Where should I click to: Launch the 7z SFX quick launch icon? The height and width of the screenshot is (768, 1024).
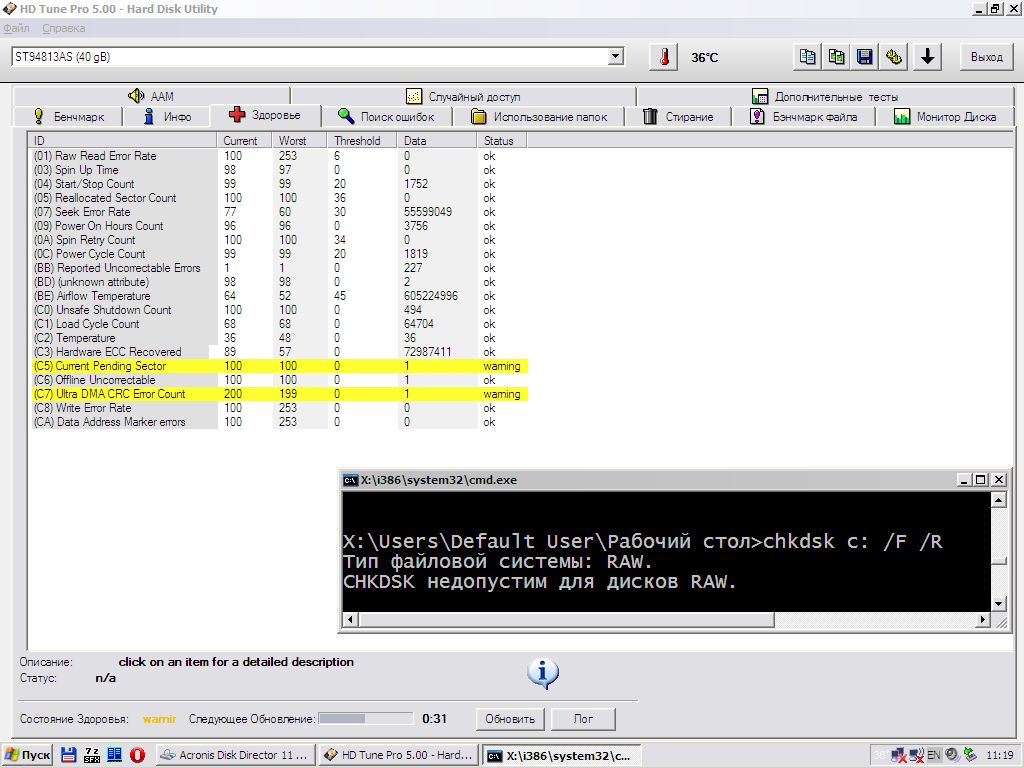91,755
